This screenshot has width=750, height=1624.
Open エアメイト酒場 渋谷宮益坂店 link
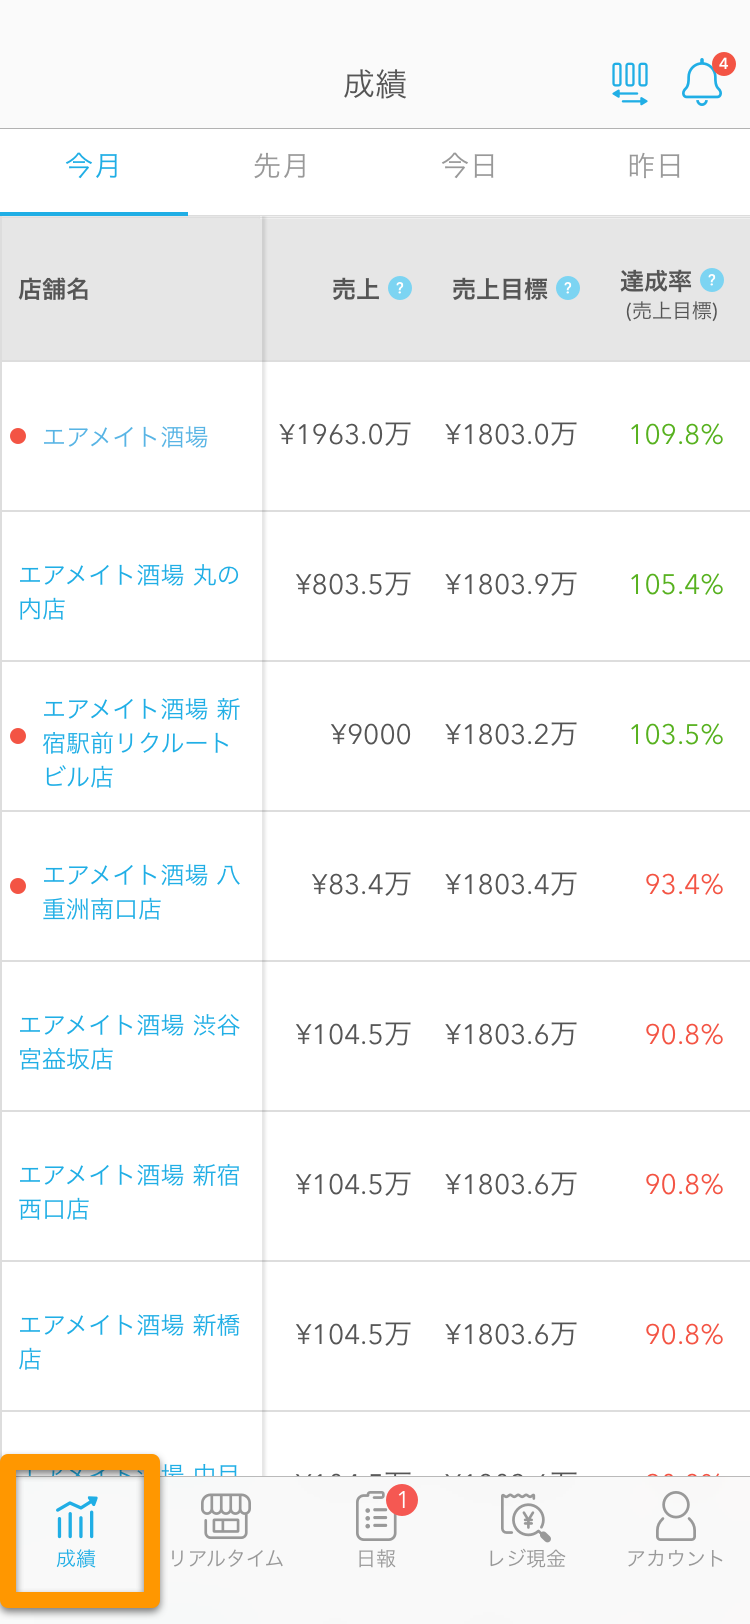pyautogui.click(x=130, y=1042)
